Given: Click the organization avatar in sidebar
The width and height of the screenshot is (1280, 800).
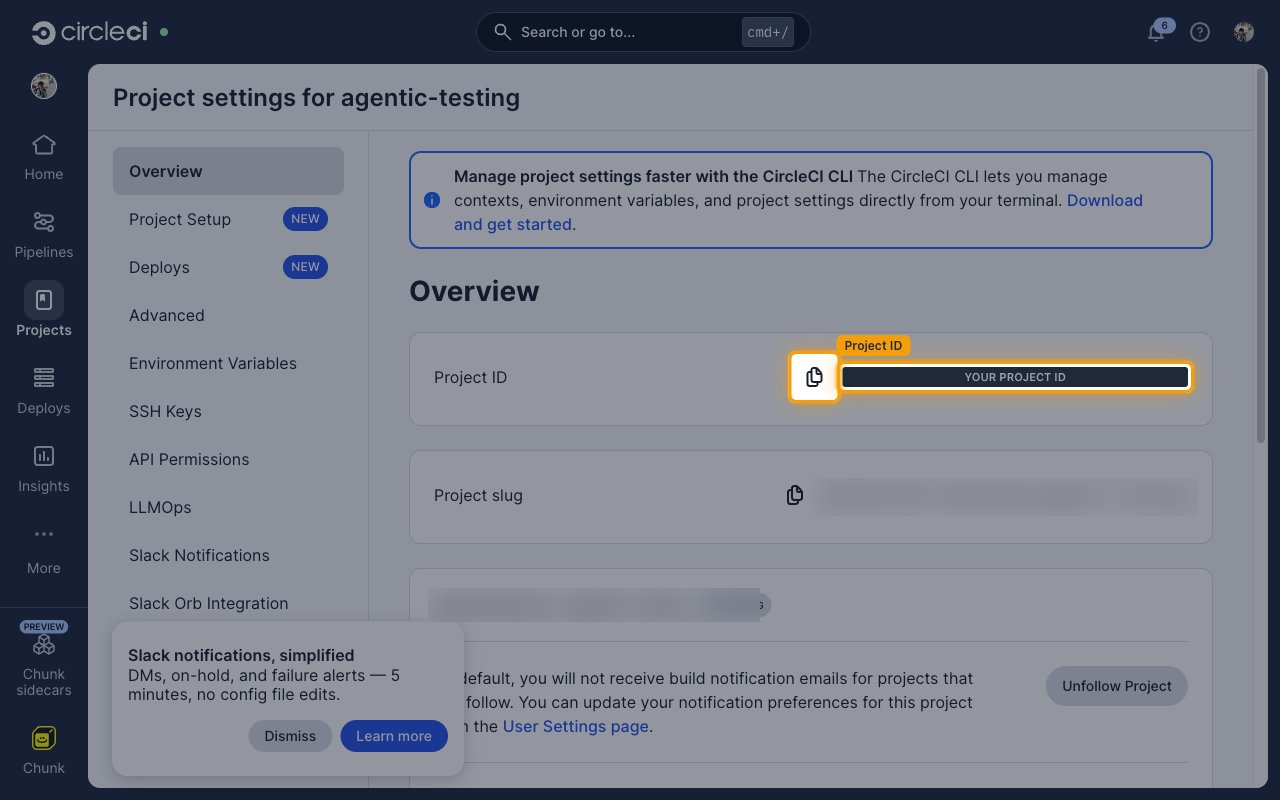Looking at the screenshot, I should (x=44, y=86).
